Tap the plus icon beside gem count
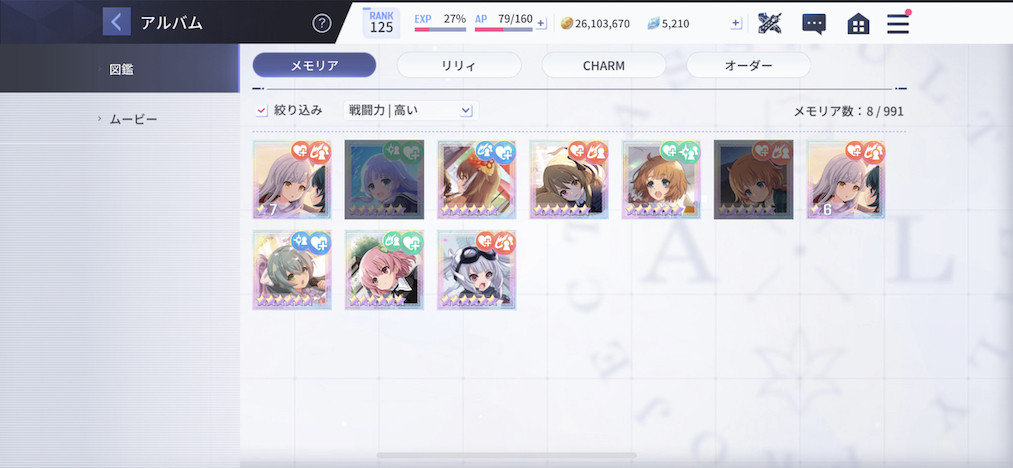This screenshot has width=1013, height=468. (736, 23)
